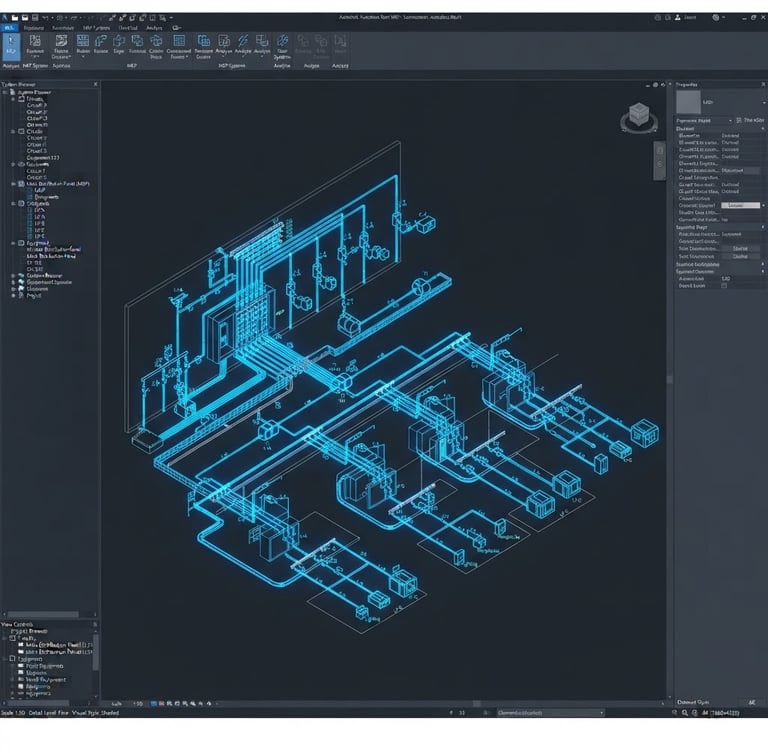
Task: Open the Help icon in title bar
Action: (716, 17)
